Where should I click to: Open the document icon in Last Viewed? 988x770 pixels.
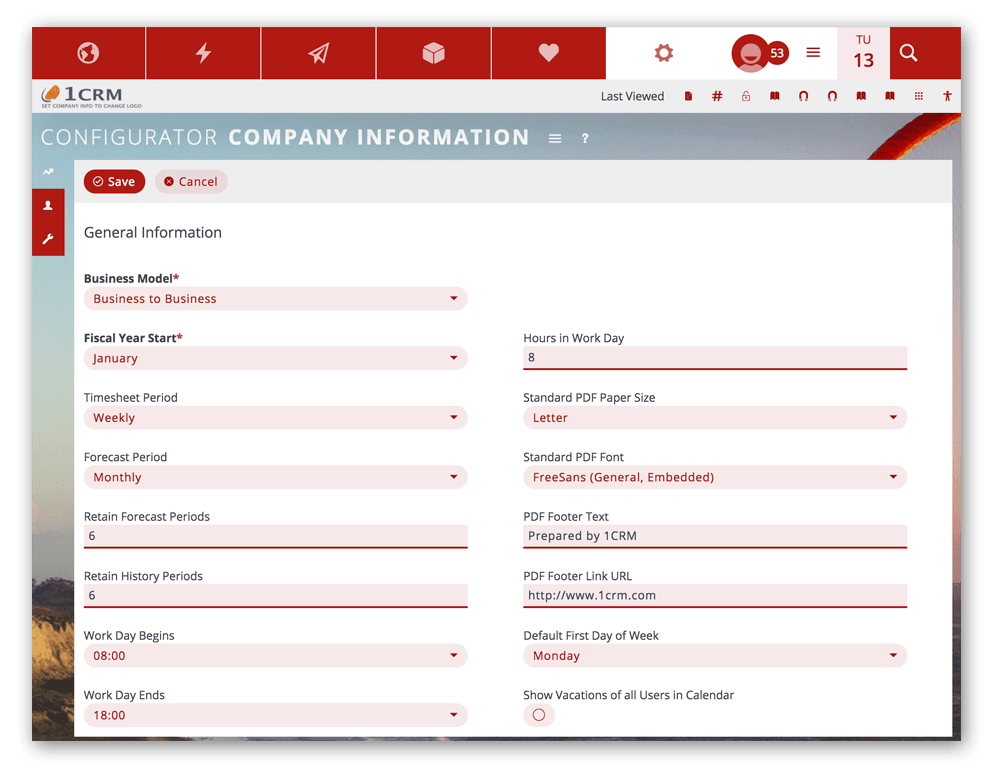(x=688, y=96)
